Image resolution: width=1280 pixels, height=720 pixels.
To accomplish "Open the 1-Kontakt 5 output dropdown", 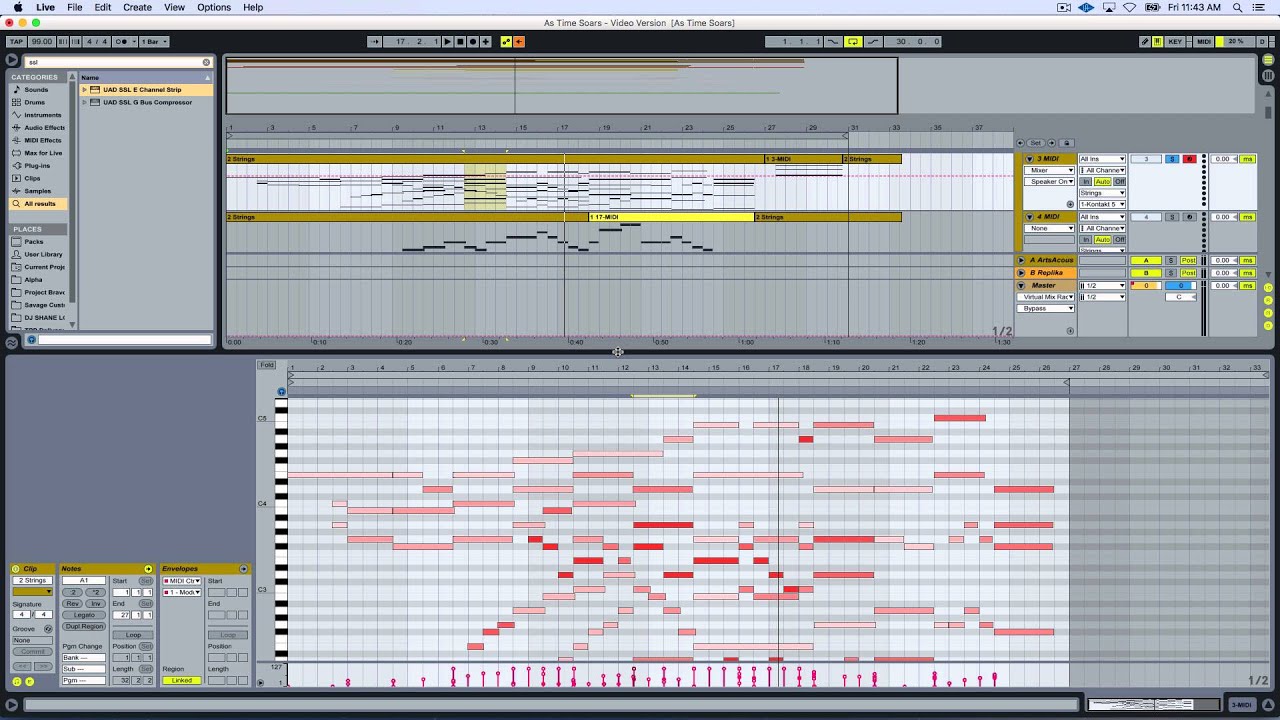I will pyautogui.click(x=1102, y=205).
